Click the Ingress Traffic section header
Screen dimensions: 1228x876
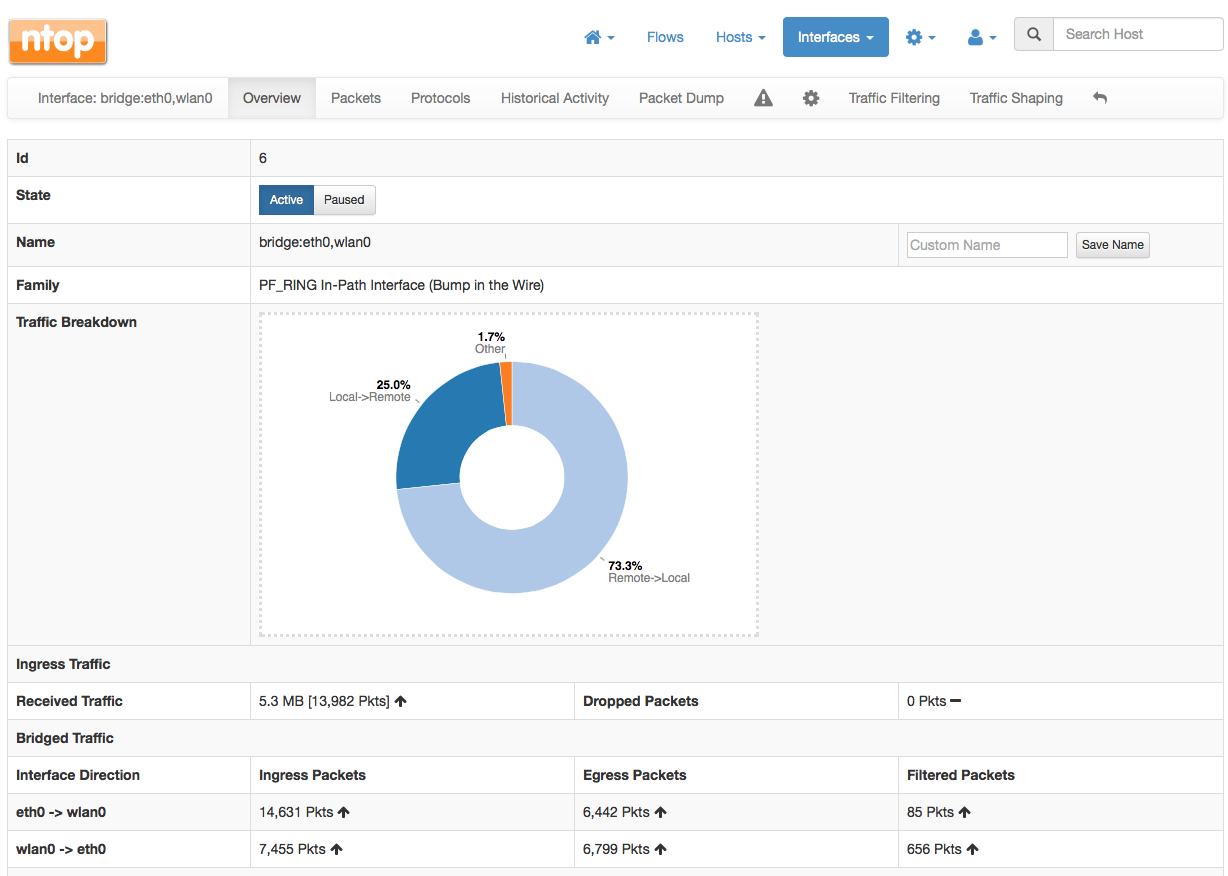(x=63, y=664)
